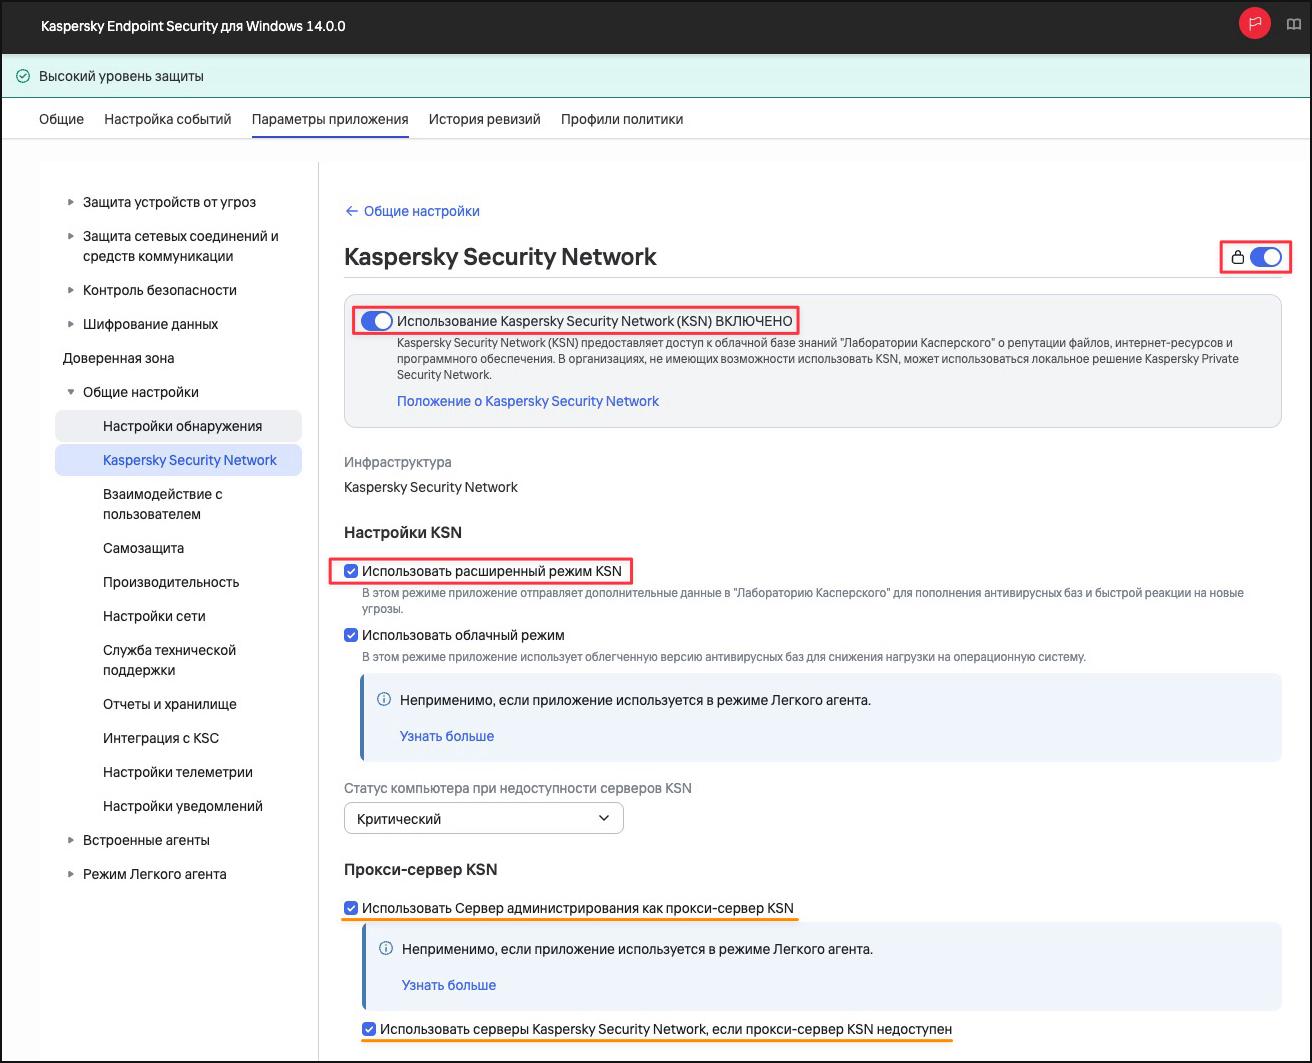1312x1063 pixels.
Task: Click the "Kaspersky Endpoint Security для Windows 14.0.0" title
Action: 193,26
